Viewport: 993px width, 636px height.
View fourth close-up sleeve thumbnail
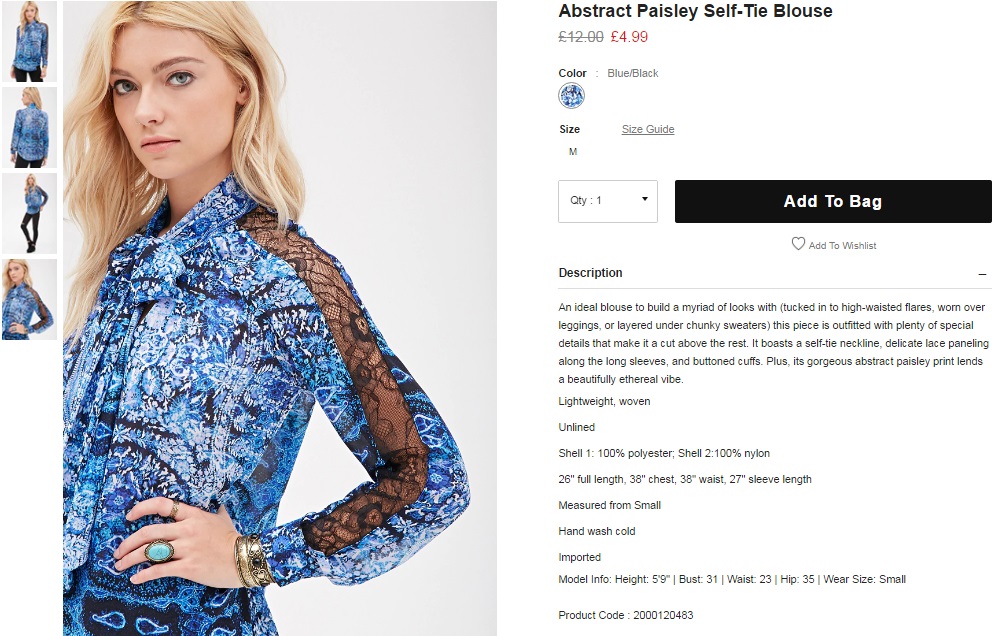pyautogui.click(x=29, y=299)
